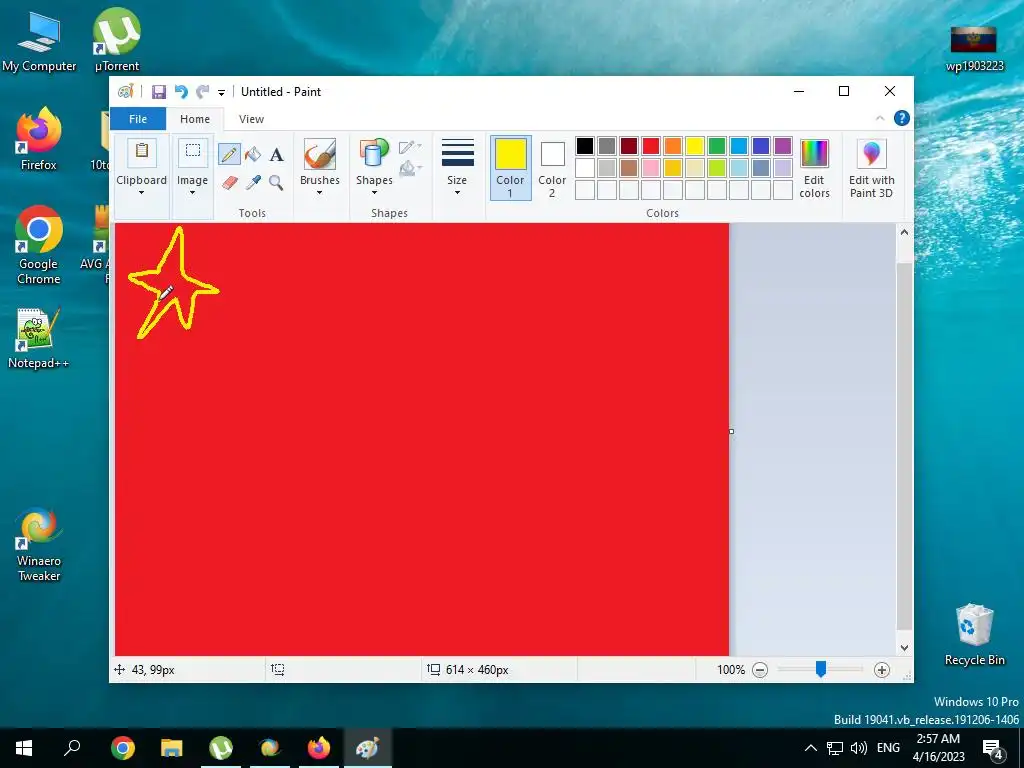This screenshot has height=768, width=1024.
Task: Expand the Shapes dropdown arrow
Action: point(374,193)
